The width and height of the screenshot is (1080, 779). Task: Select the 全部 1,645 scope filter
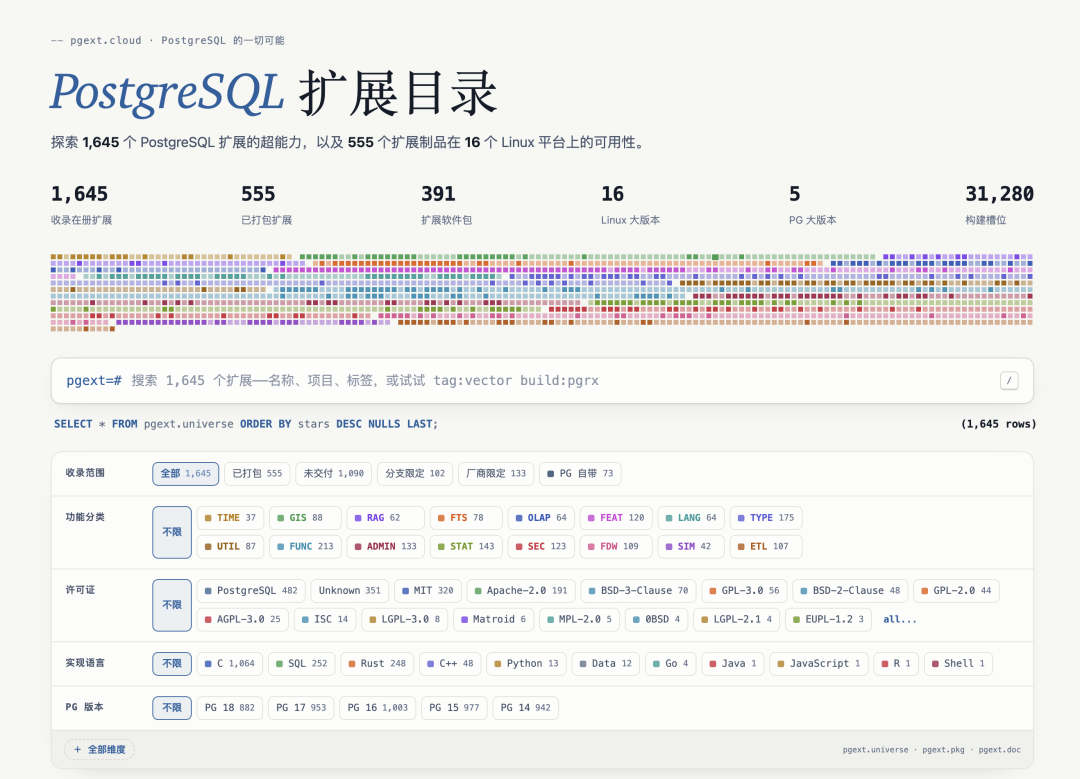[x=185, y=473]
